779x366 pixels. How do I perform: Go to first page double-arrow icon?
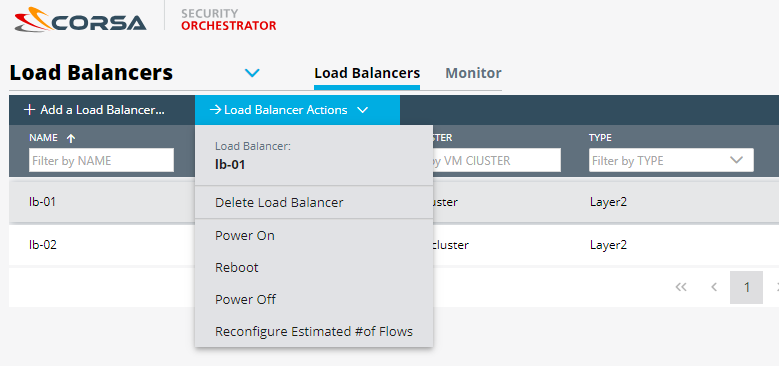681,287
